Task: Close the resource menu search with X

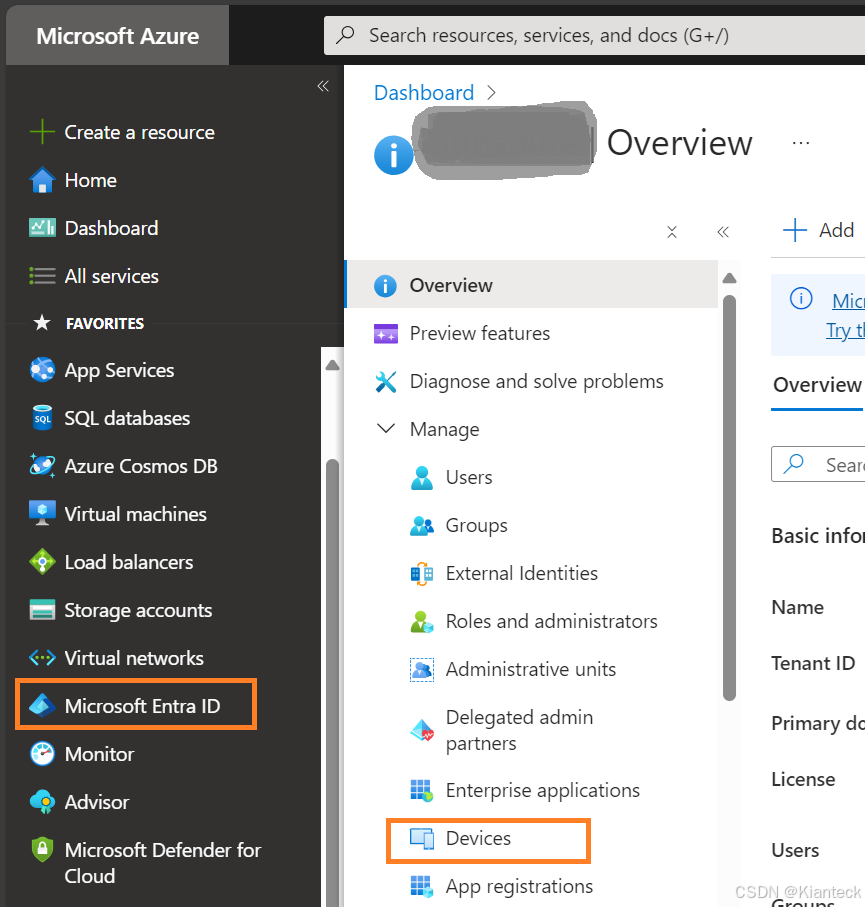Action: pos(672,232)
